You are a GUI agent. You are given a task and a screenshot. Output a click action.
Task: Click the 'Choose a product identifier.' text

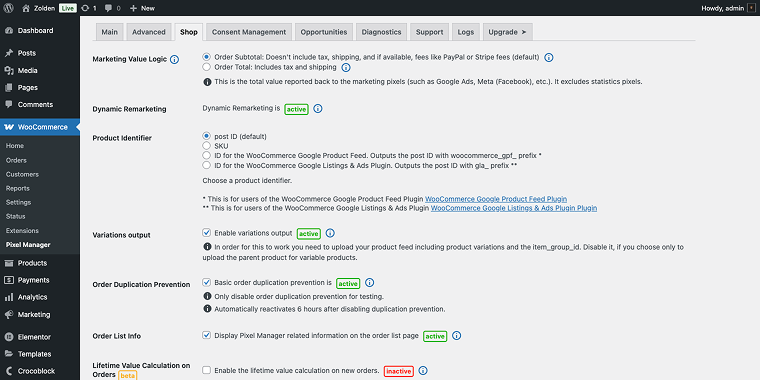(x=247, y=180)
